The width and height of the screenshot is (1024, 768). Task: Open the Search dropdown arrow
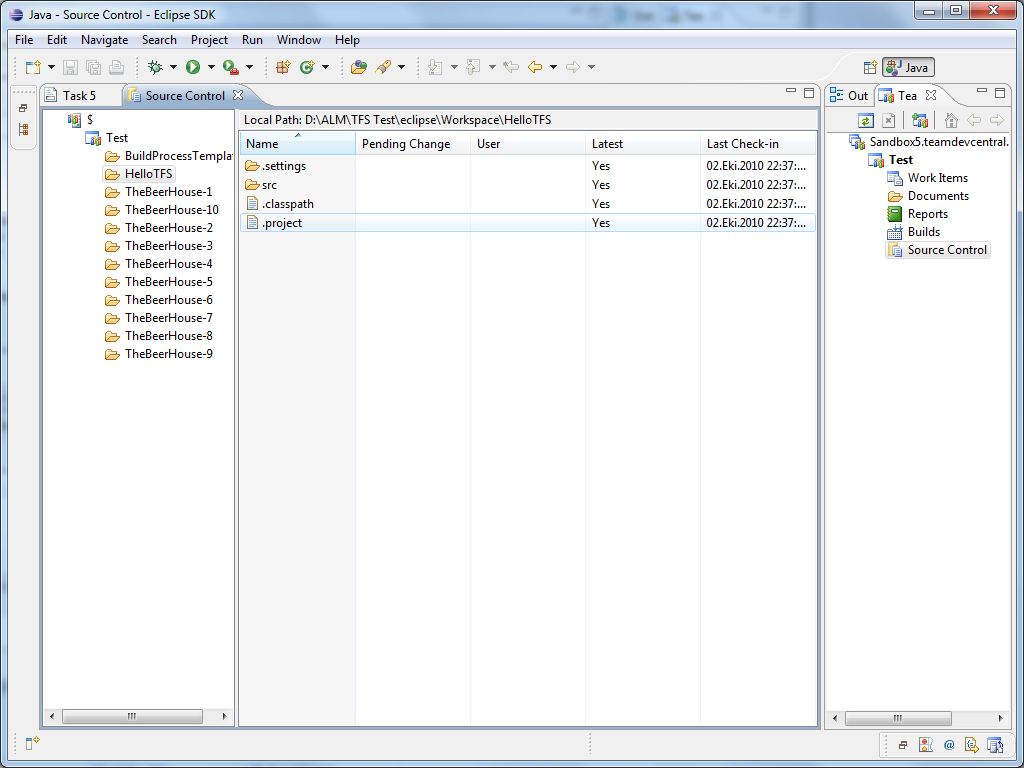401,67
